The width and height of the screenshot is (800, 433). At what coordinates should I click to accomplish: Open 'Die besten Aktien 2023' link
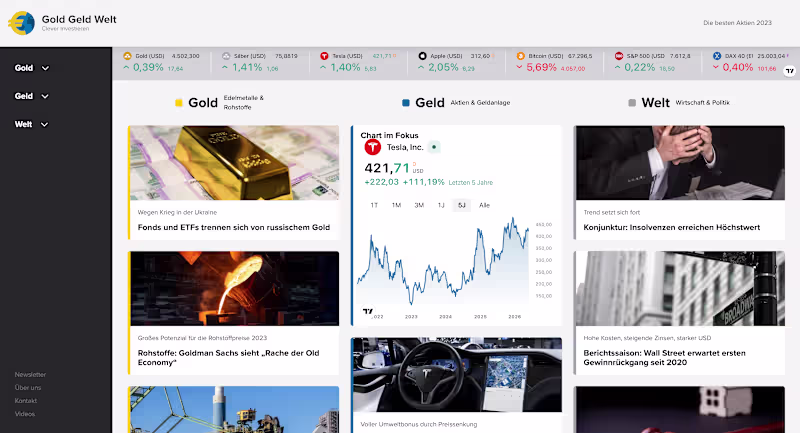(737, 23)
